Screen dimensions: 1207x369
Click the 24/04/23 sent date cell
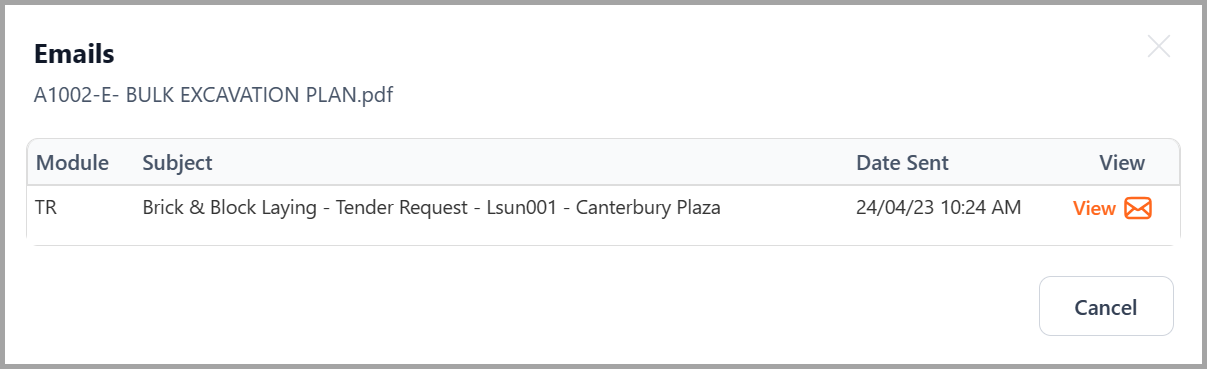coord(939,208)
